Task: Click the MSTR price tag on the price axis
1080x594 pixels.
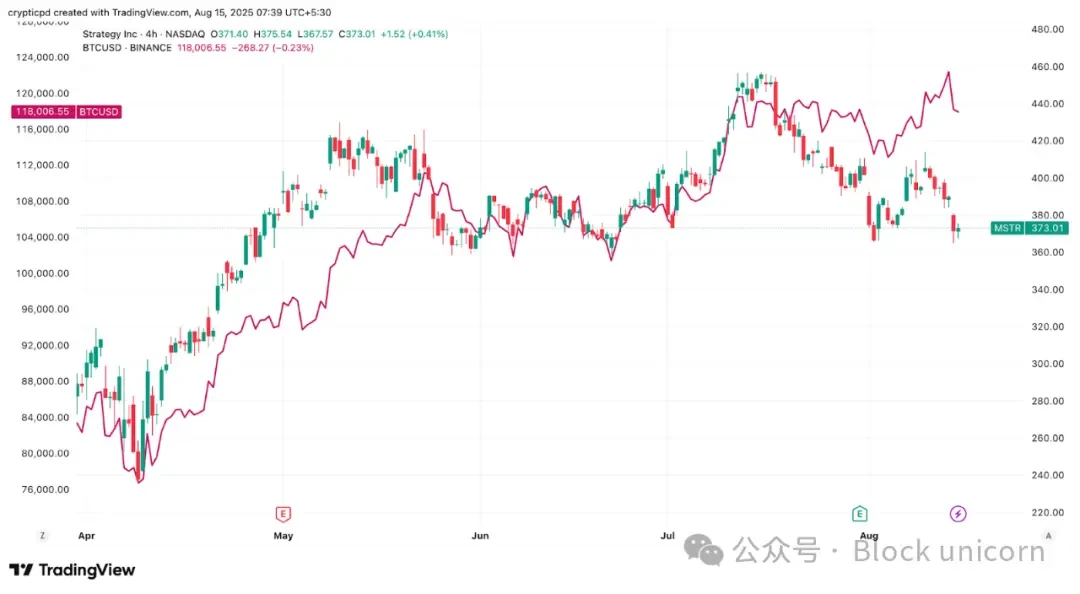Action: 1005,228
